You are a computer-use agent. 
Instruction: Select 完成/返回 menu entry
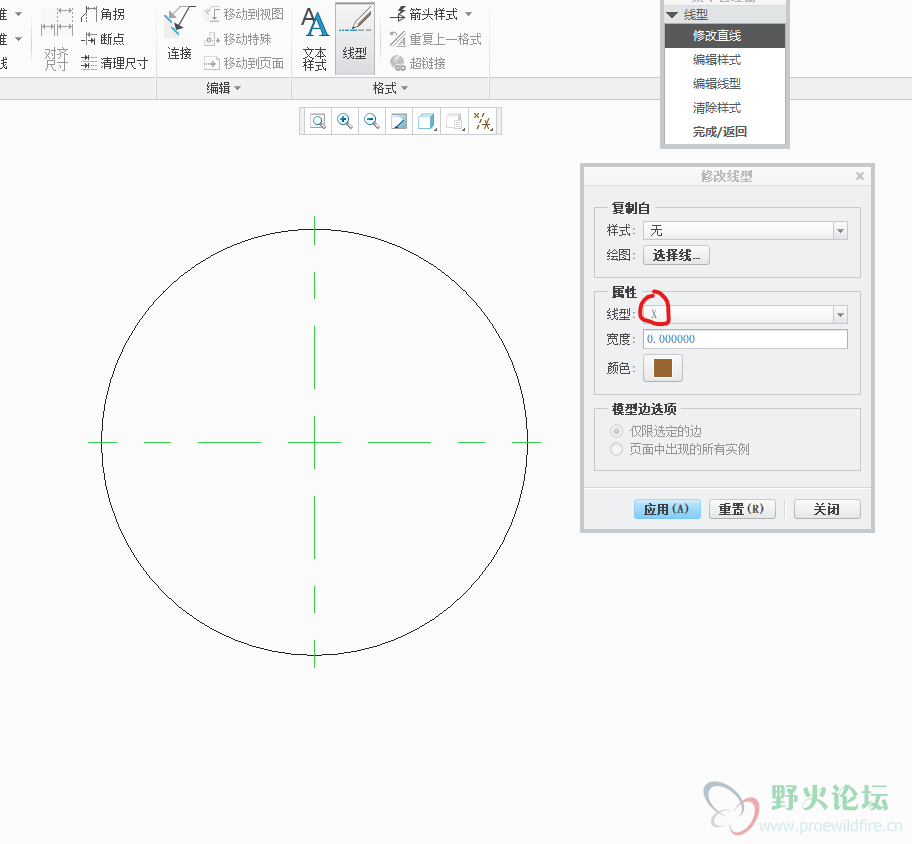725,131
